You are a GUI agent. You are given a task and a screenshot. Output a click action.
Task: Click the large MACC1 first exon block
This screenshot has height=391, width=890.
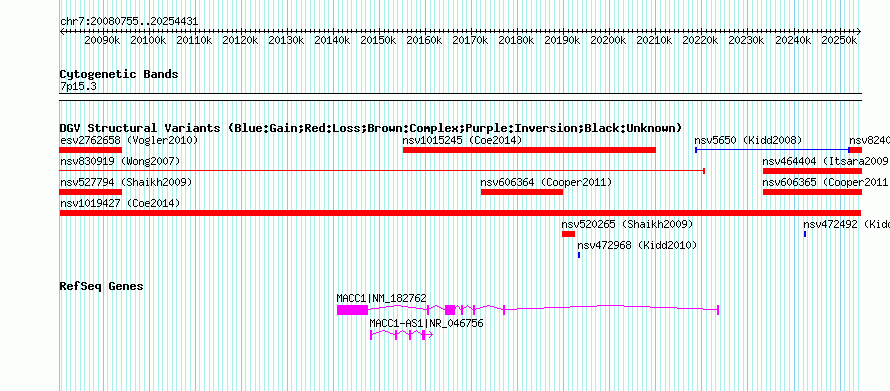pyautogui.click(x=352, y=310)
